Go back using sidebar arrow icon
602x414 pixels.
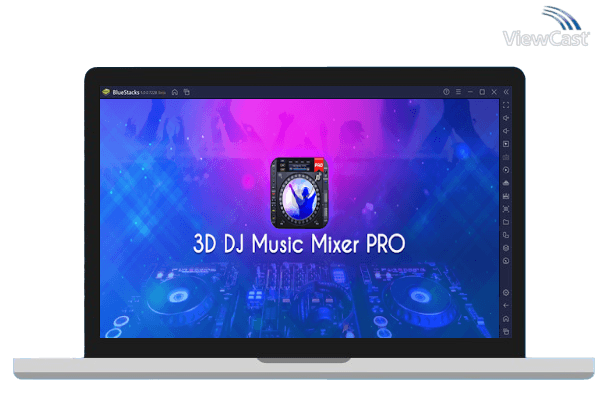(506, 306)
